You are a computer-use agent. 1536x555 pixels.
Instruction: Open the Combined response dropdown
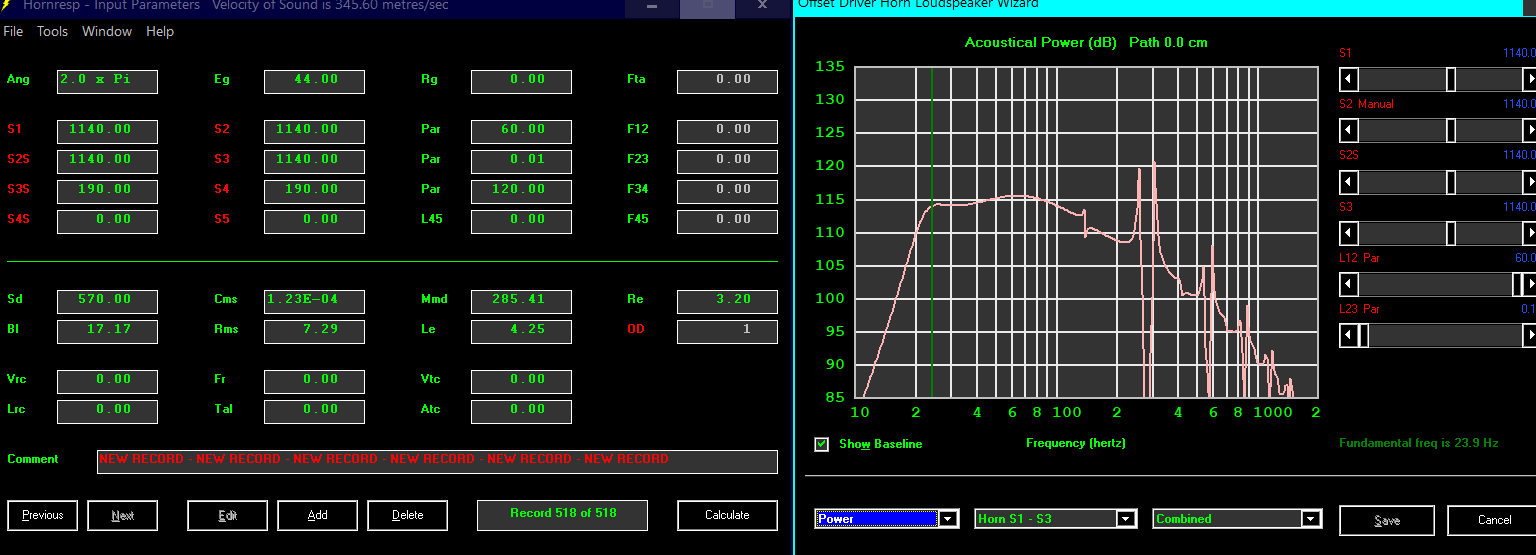click(1311, 518)
